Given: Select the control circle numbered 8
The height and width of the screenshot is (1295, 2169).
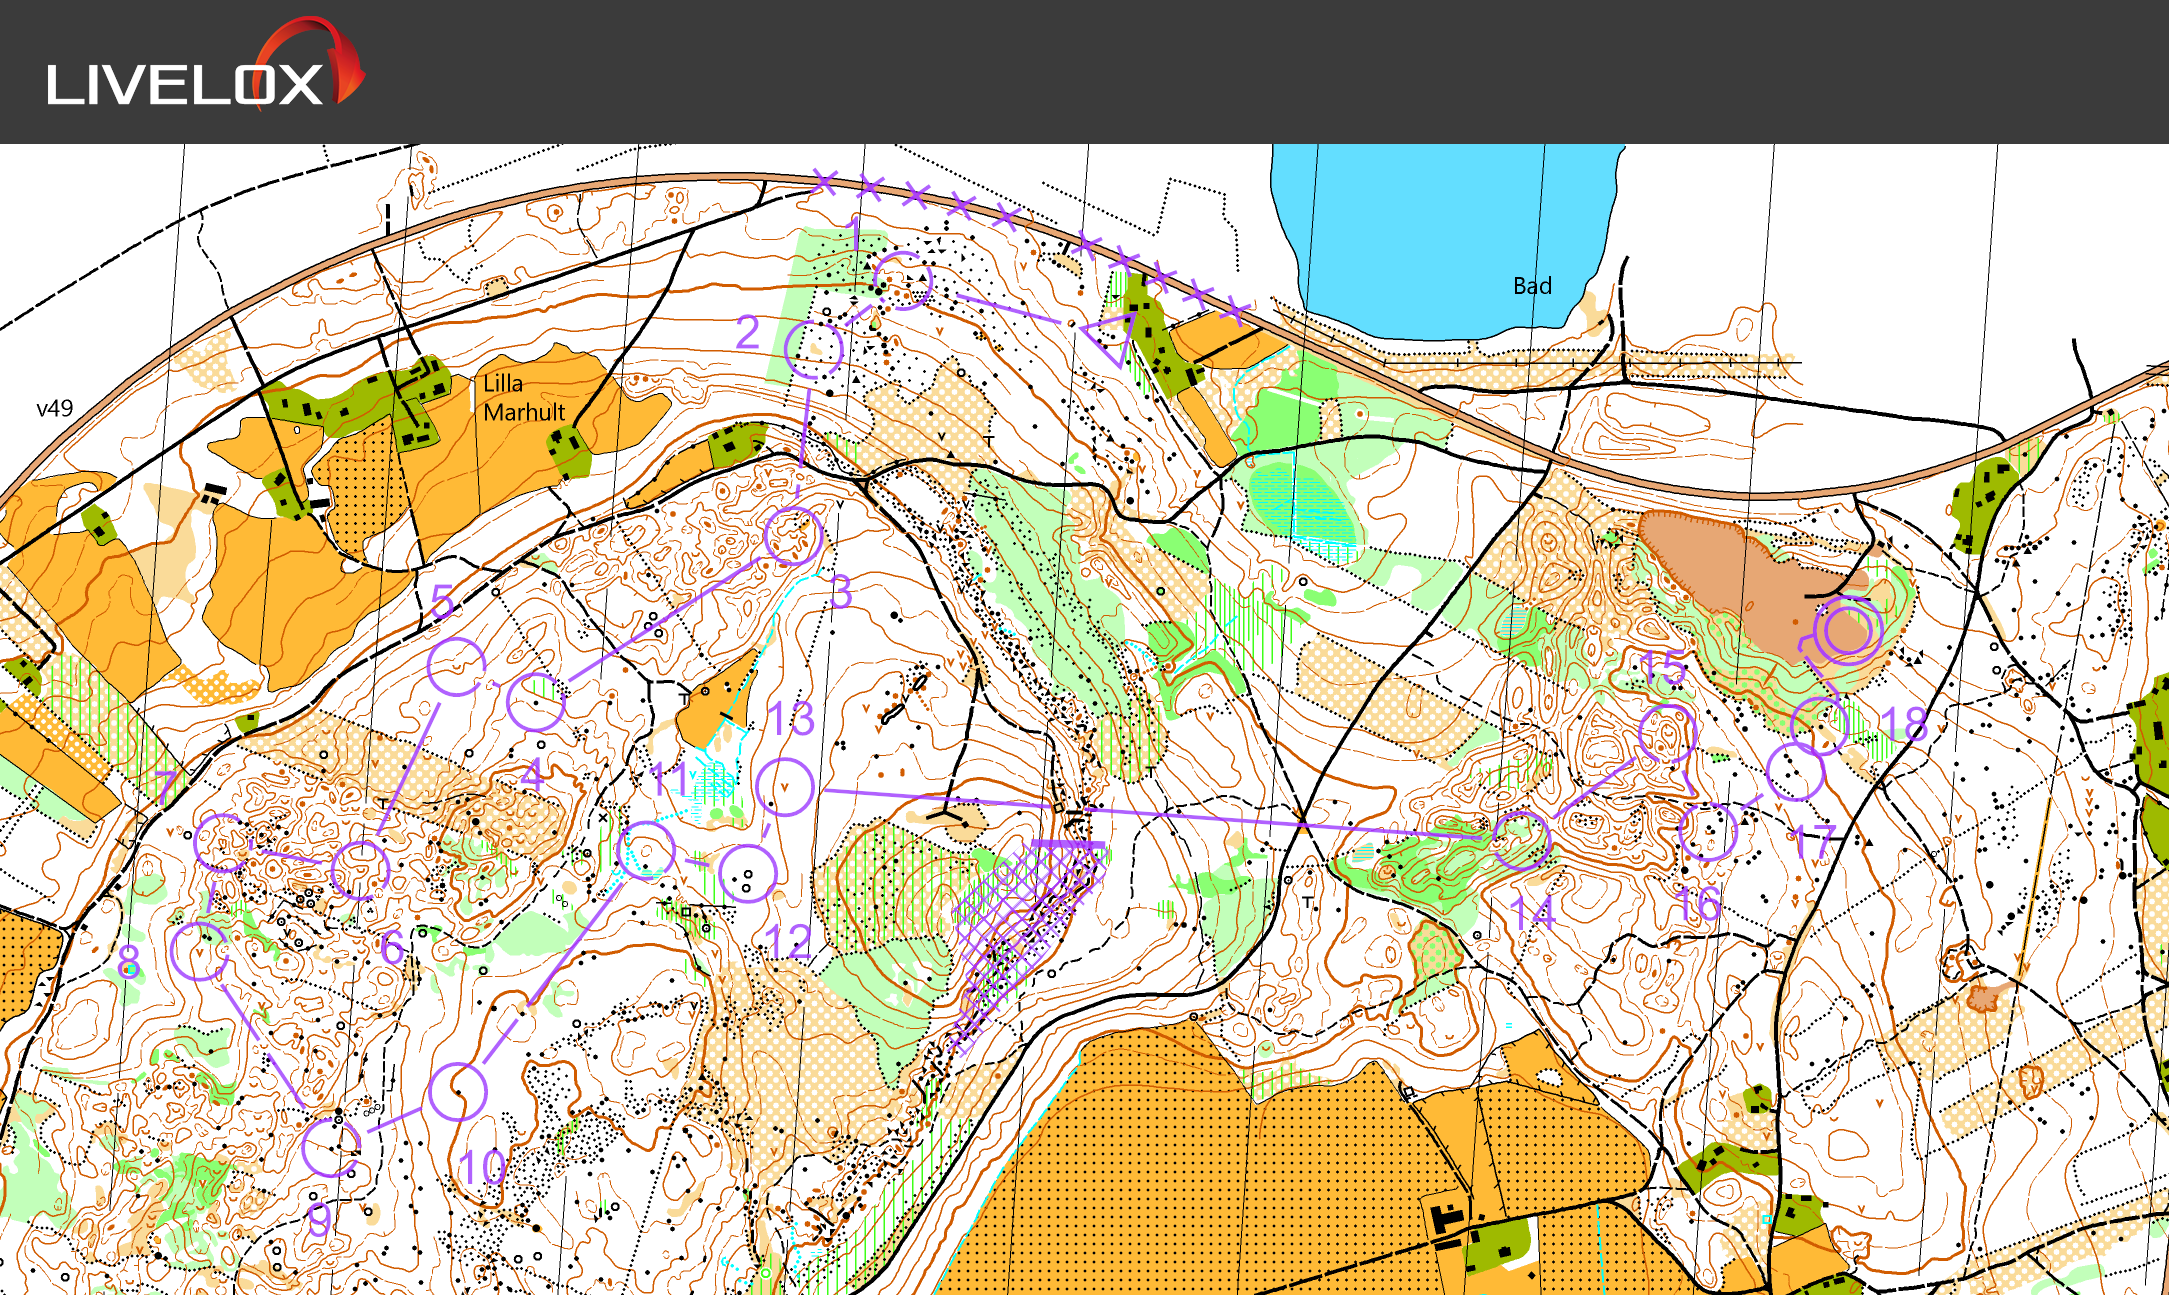Looking at the screenshot, I should (x=200, y=951).
